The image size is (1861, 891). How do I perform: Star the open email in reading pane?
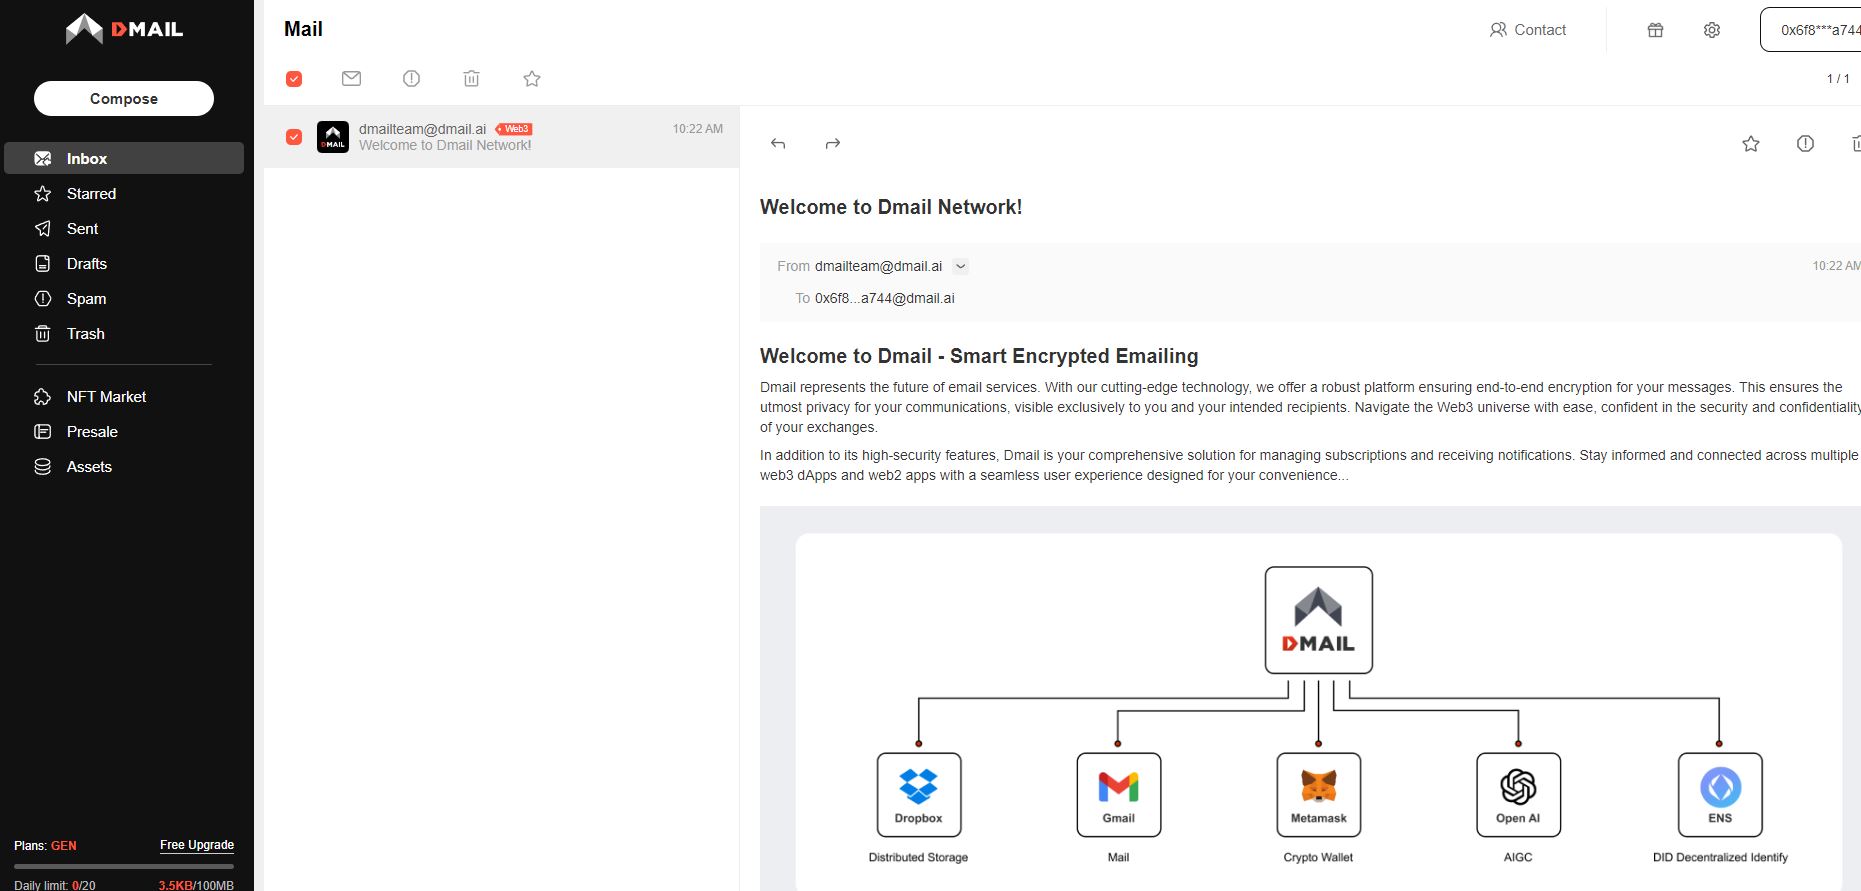1751,144
